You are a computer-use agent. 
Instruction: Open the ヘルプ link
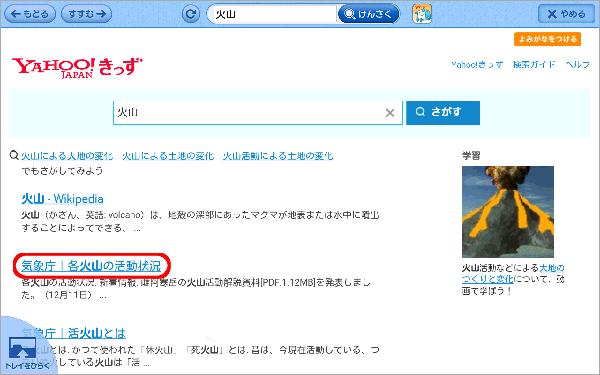578,64
